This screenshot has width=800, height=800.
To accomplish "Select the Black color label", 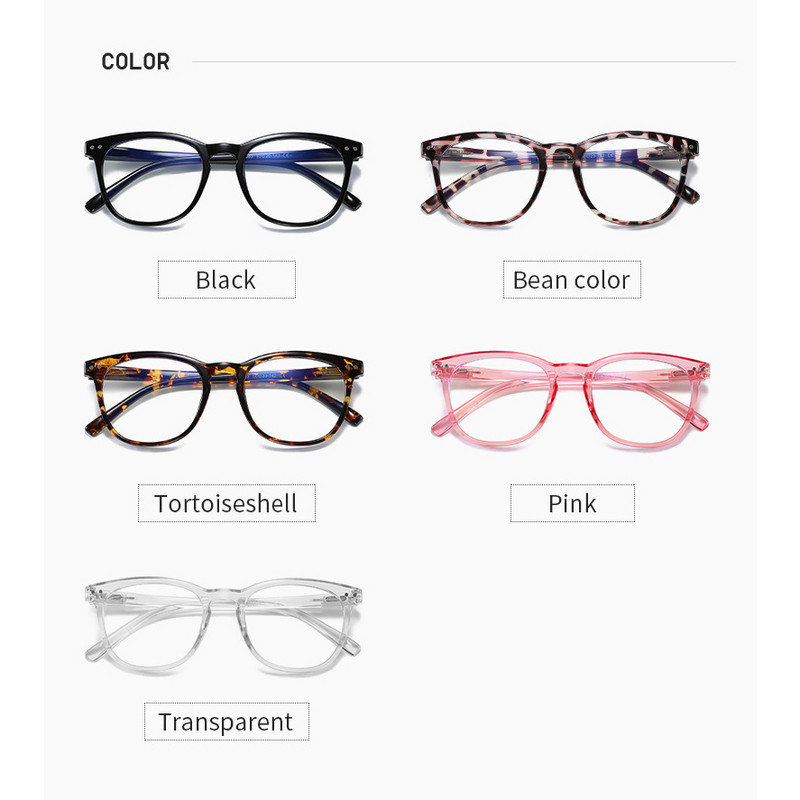I will click(x=227, y=280).
